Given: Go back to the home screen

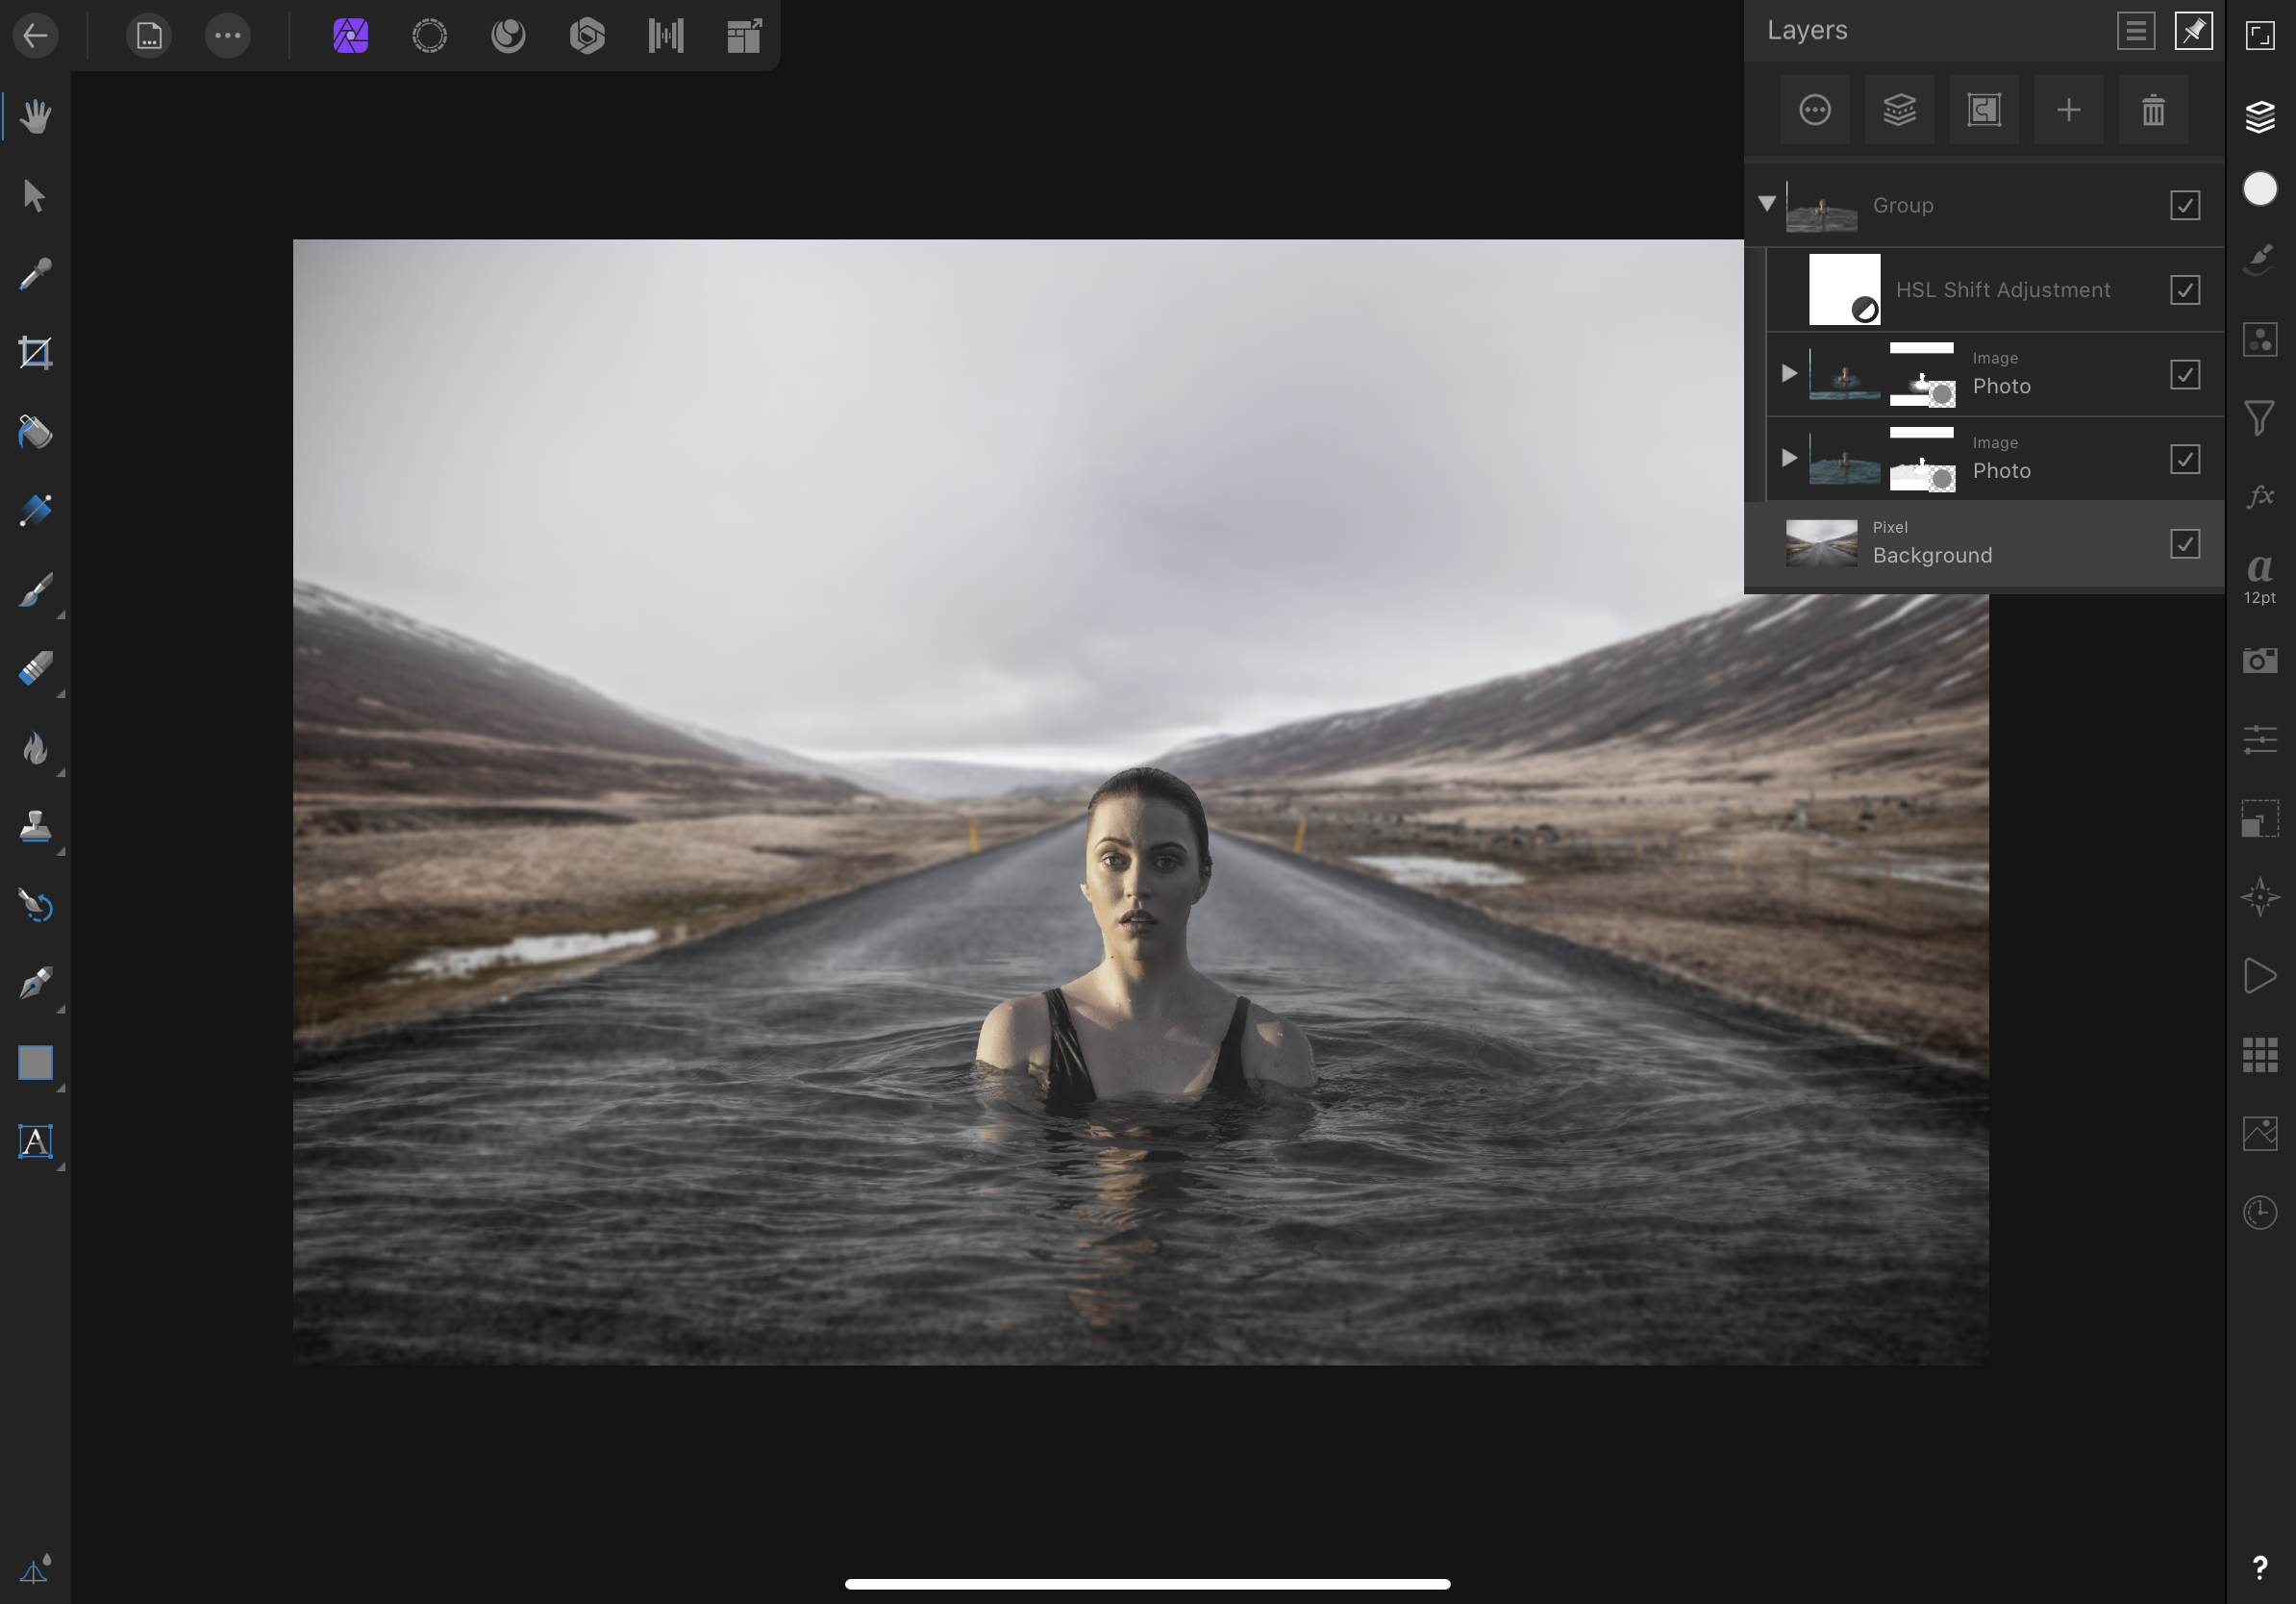Looking at the screenshot, I should click(x=35, y=36).
